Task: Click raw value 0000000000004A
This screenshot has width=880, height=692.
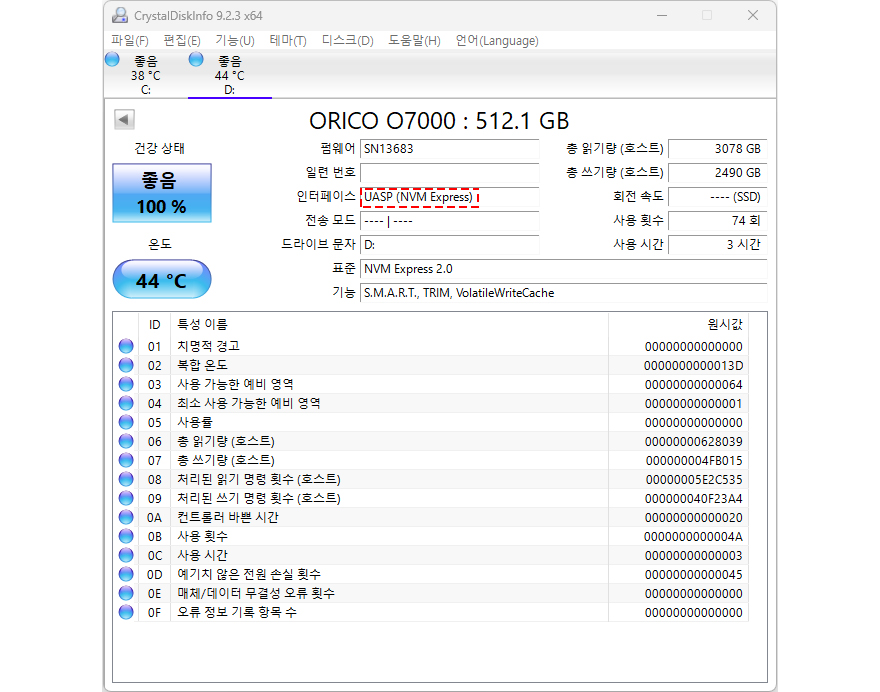Action: coord(693,537)
